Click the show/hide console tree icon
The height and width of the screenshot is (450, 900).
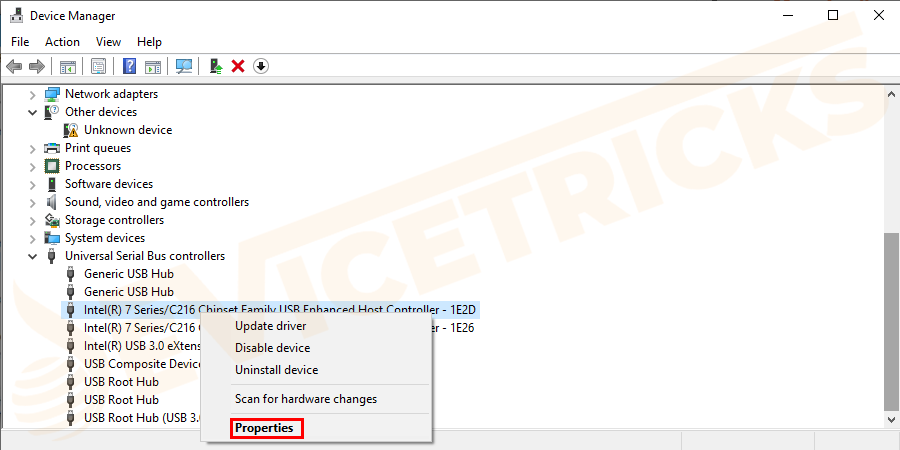click(x=68, y=67)
